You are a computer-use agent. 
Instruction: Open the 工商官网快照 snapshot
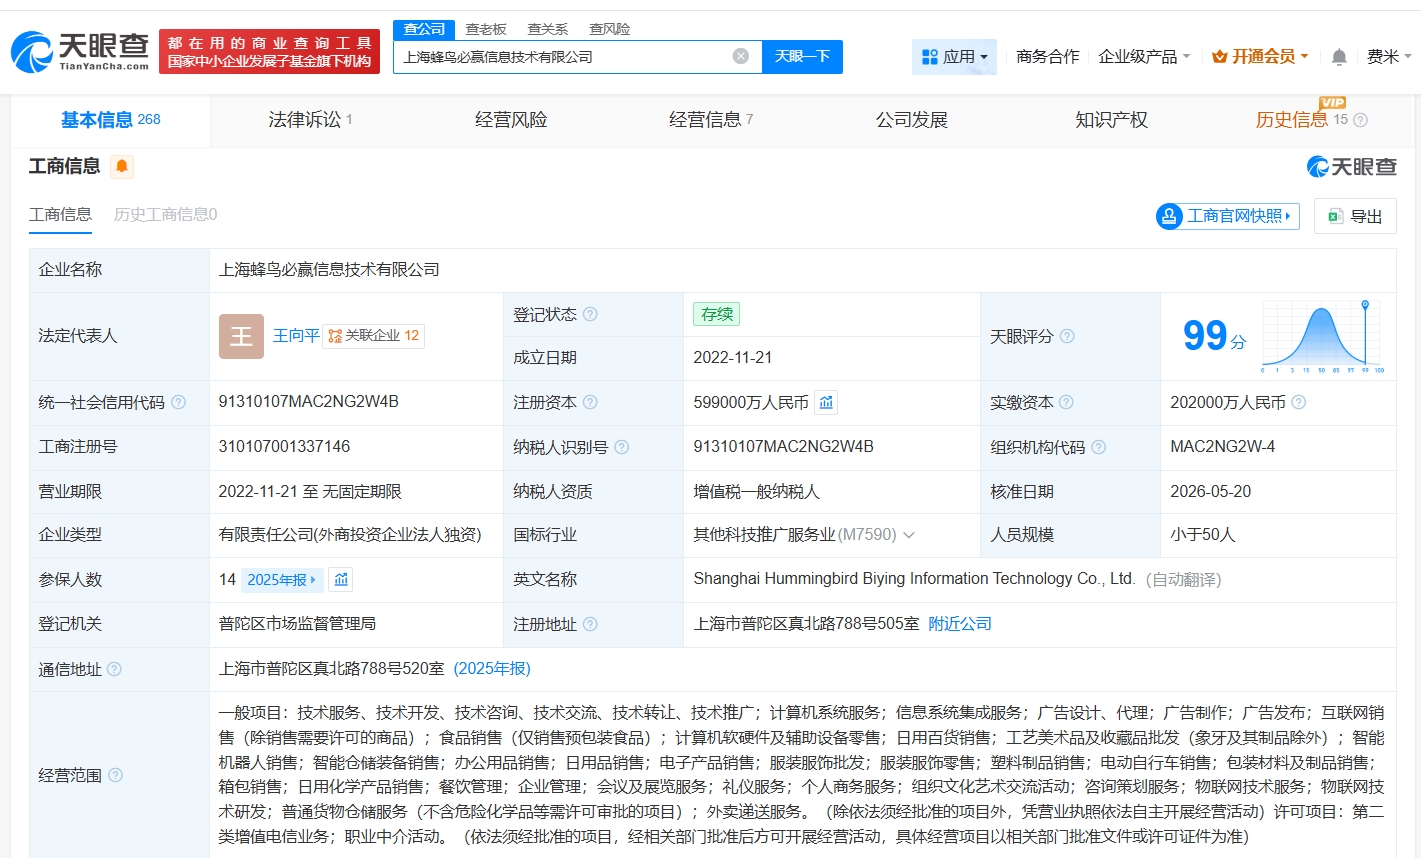coord(1227,216)
